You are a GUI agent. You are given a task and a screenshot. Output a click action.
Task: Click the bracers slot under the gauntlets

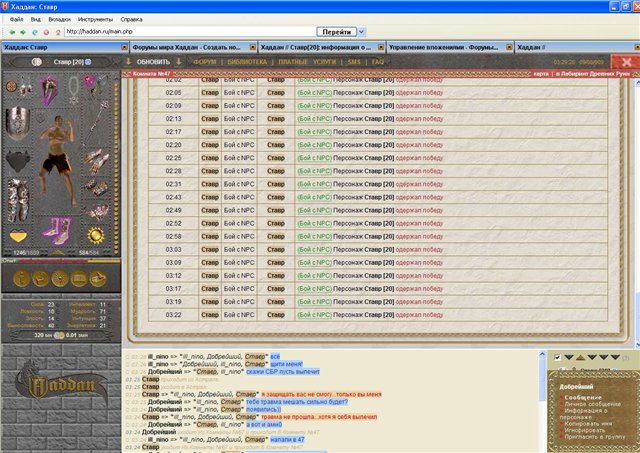click(96, 188)
